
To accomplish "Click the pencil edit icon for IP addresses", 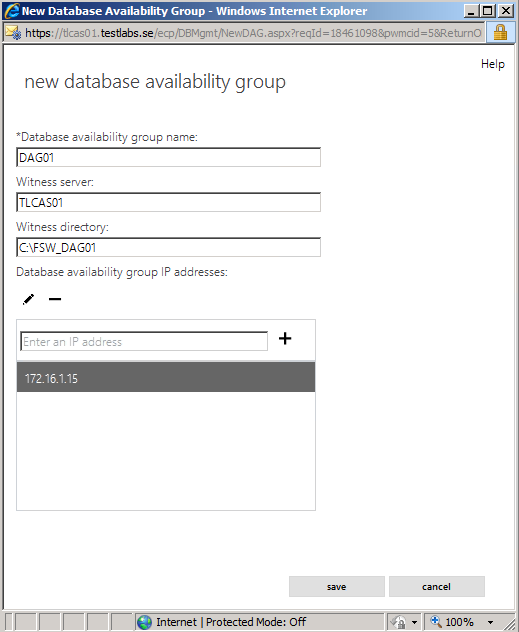I will pyautogui.click(x=28, y=299).
